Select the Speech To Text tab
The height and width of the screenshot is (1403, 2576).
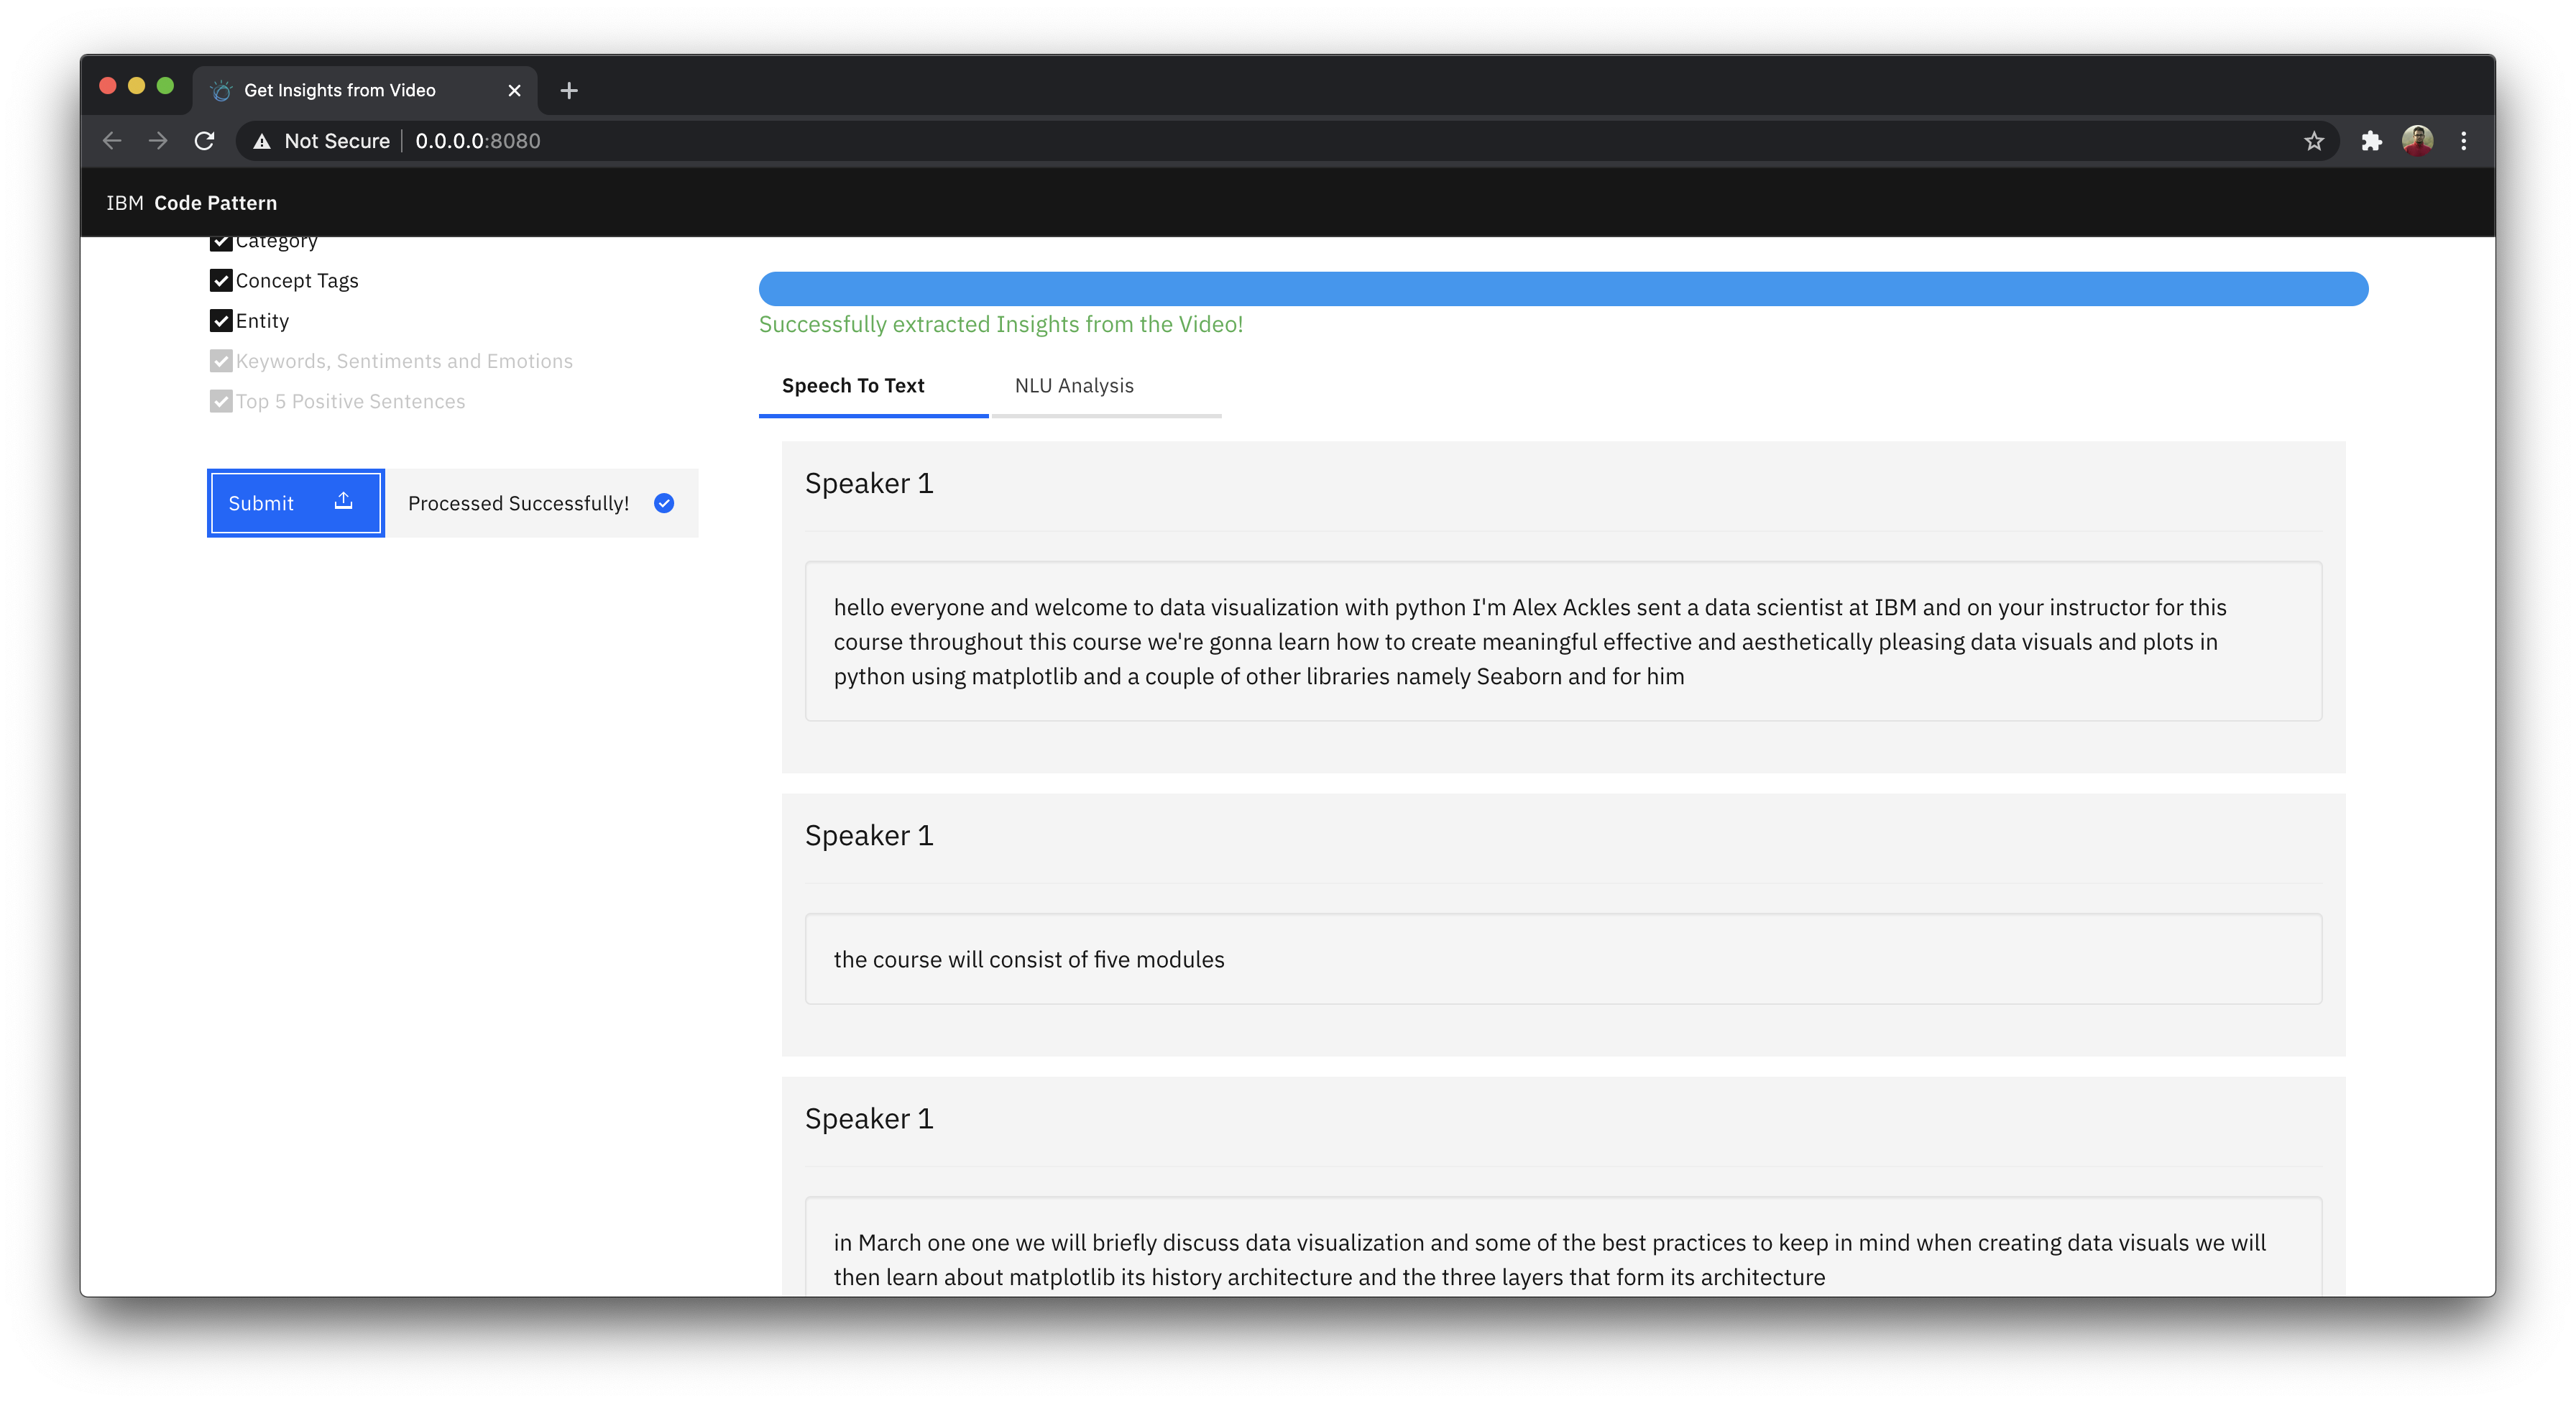[x=853, y=386]
